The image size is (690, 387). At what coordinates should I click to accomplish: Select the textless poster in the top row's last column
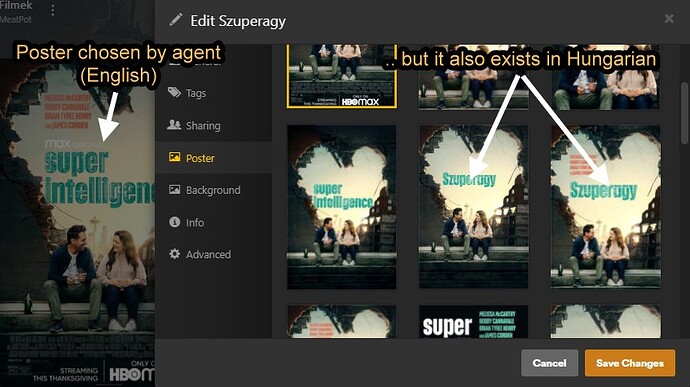click(x=606, y=77)
